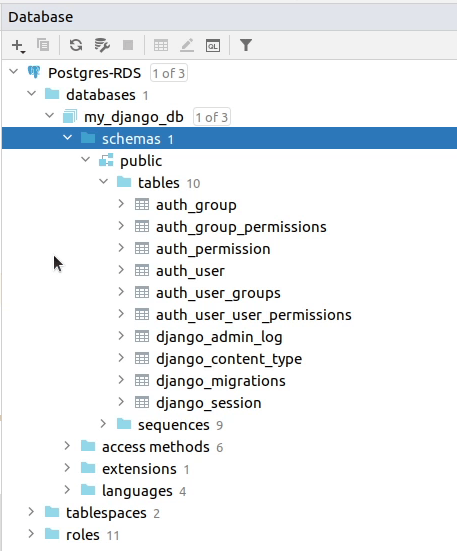Expand the django_admin_log table chevron
This screenshot has height=551, width=457.
coord(121,336)
